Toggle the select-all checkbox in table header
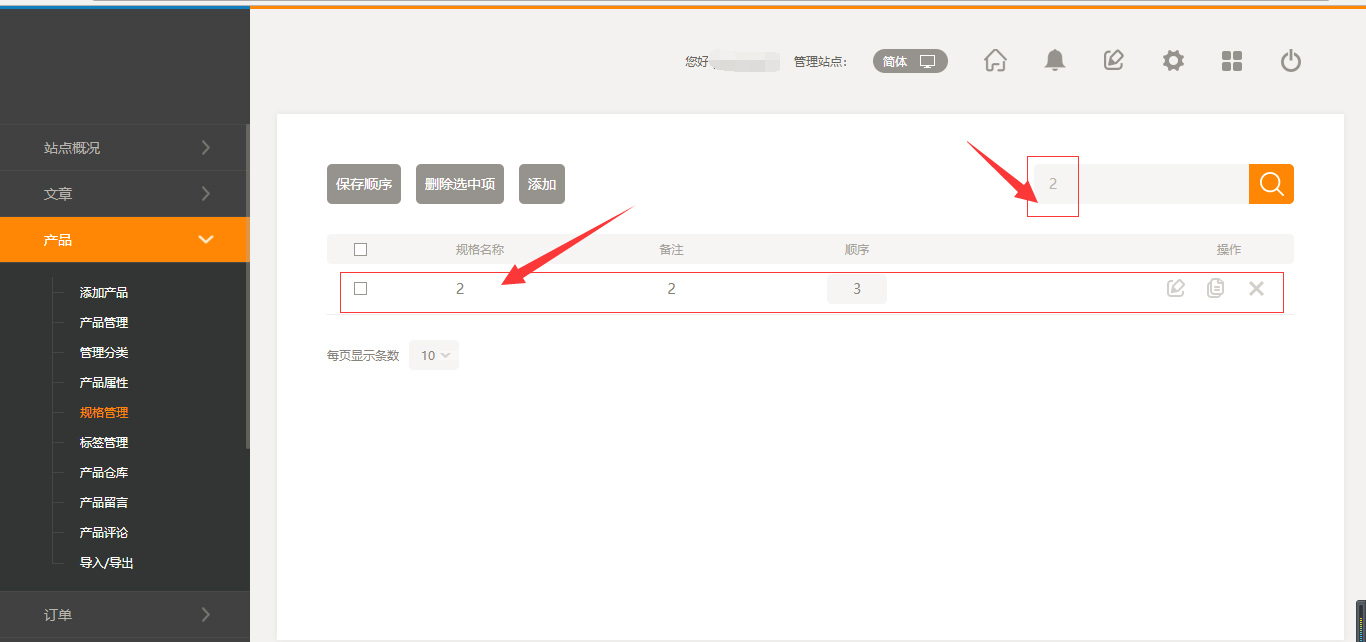This screenshot has height=642, width=1366. point(361,249)
